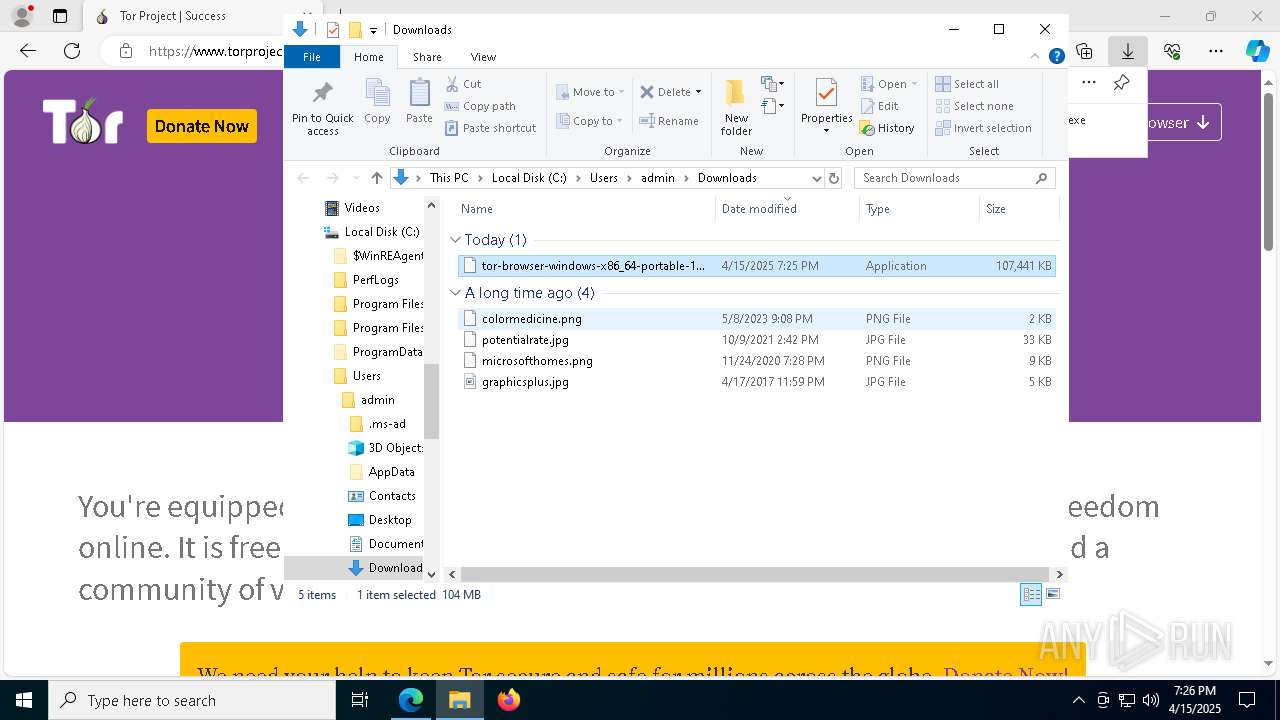Click the Search Downloads field
1280x720 pixels.
(954, 178)
